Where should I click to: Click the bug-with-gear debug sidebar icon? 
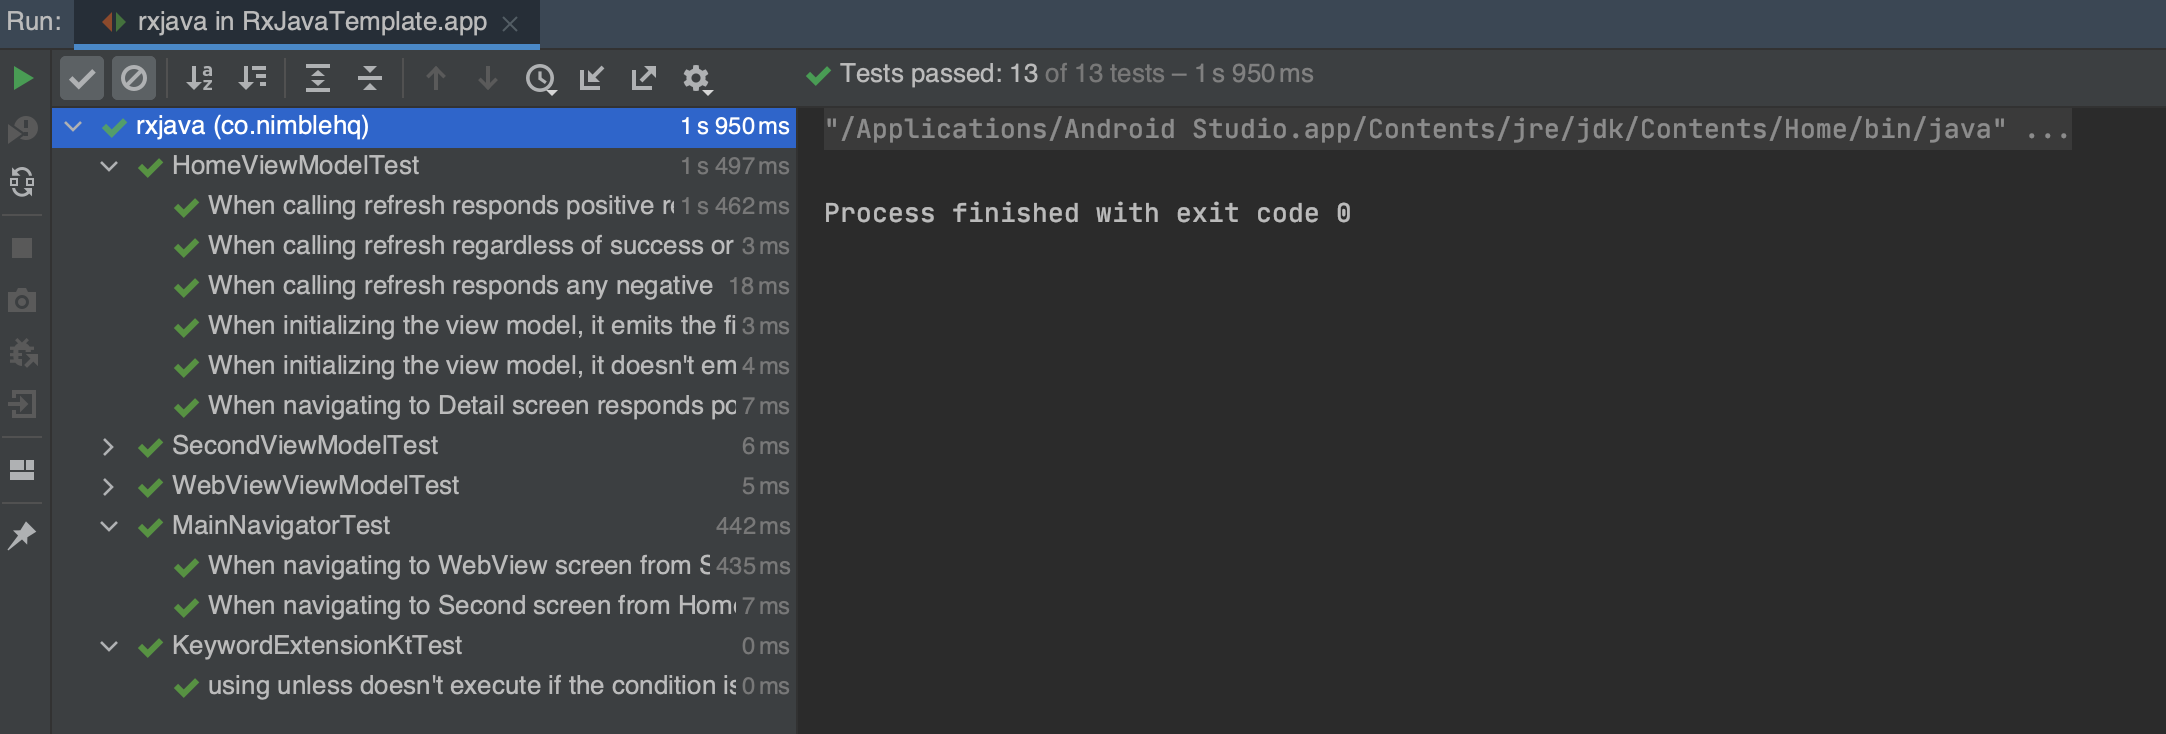coord(22,352)
